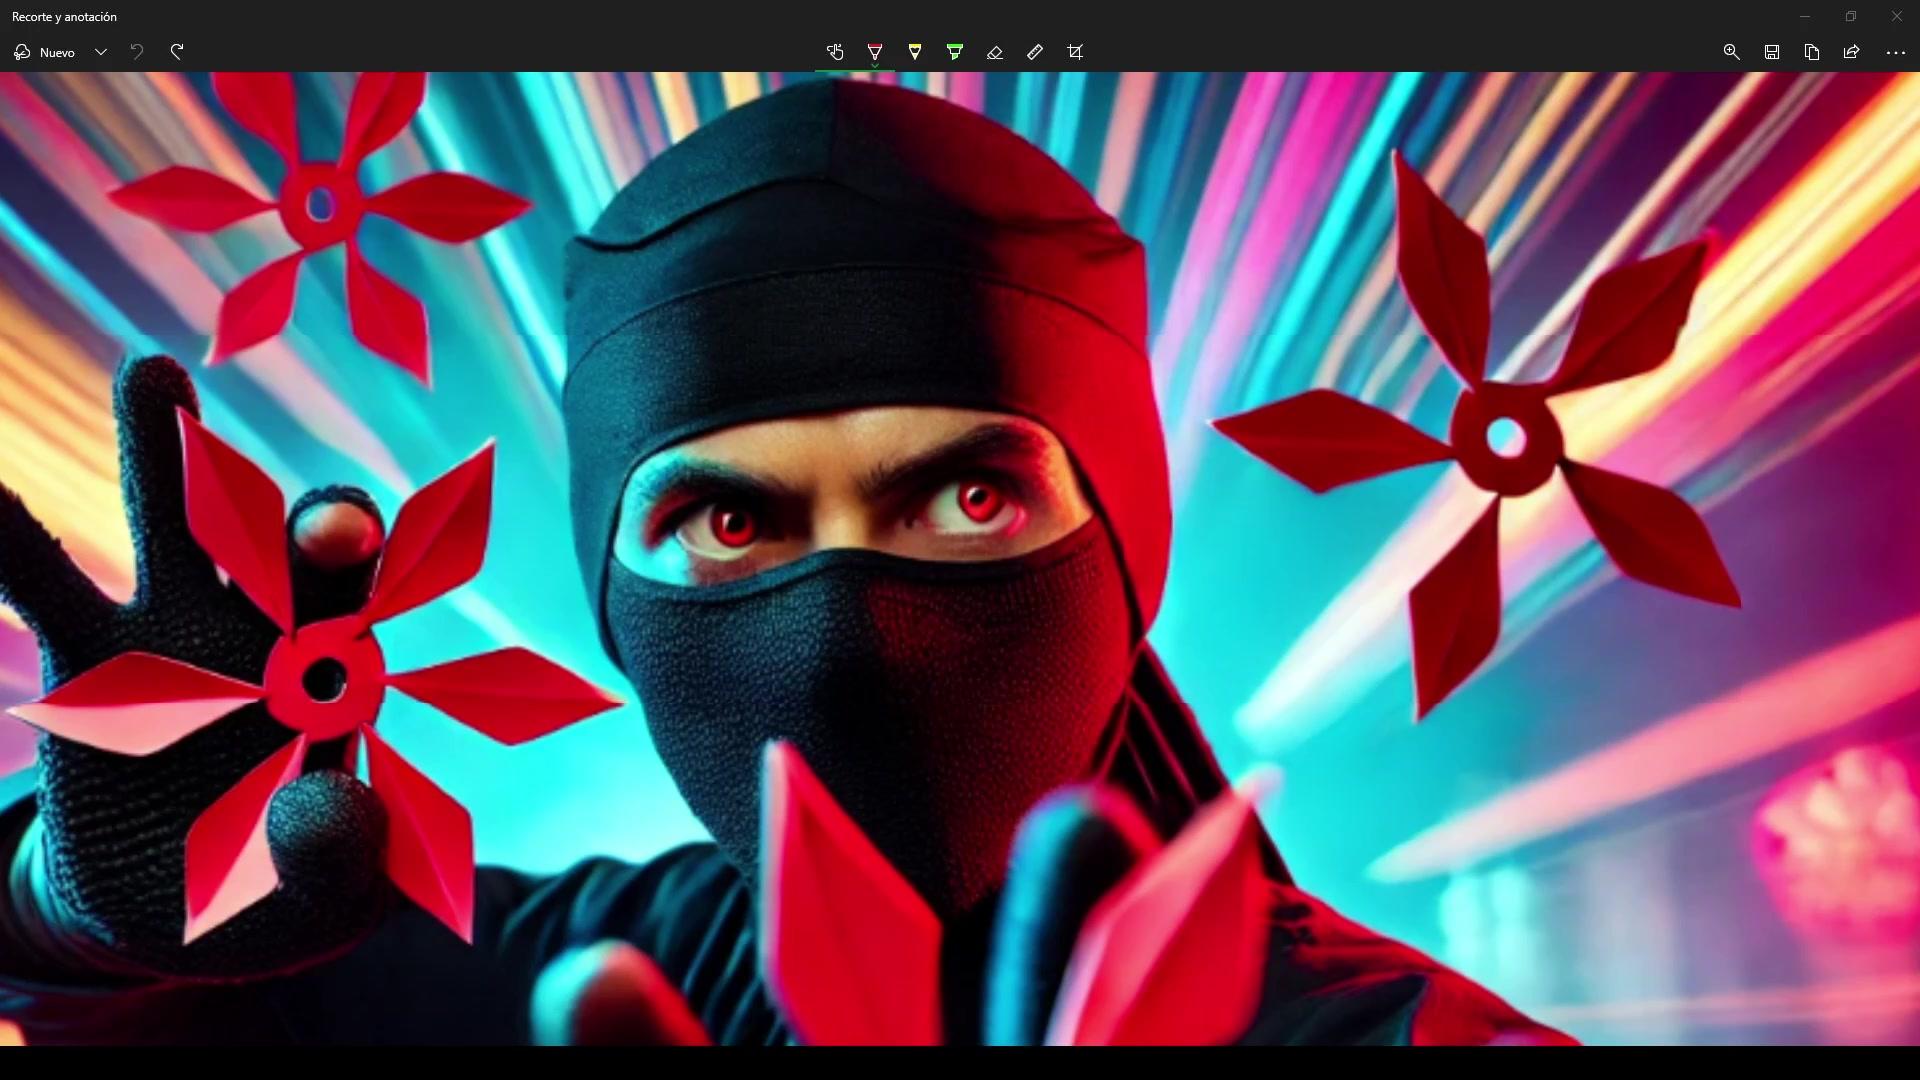This screenshot has height=1080, width=1920.
Task: Undo the last annotation
Action: pyautogui.click(x=137, y=52)
